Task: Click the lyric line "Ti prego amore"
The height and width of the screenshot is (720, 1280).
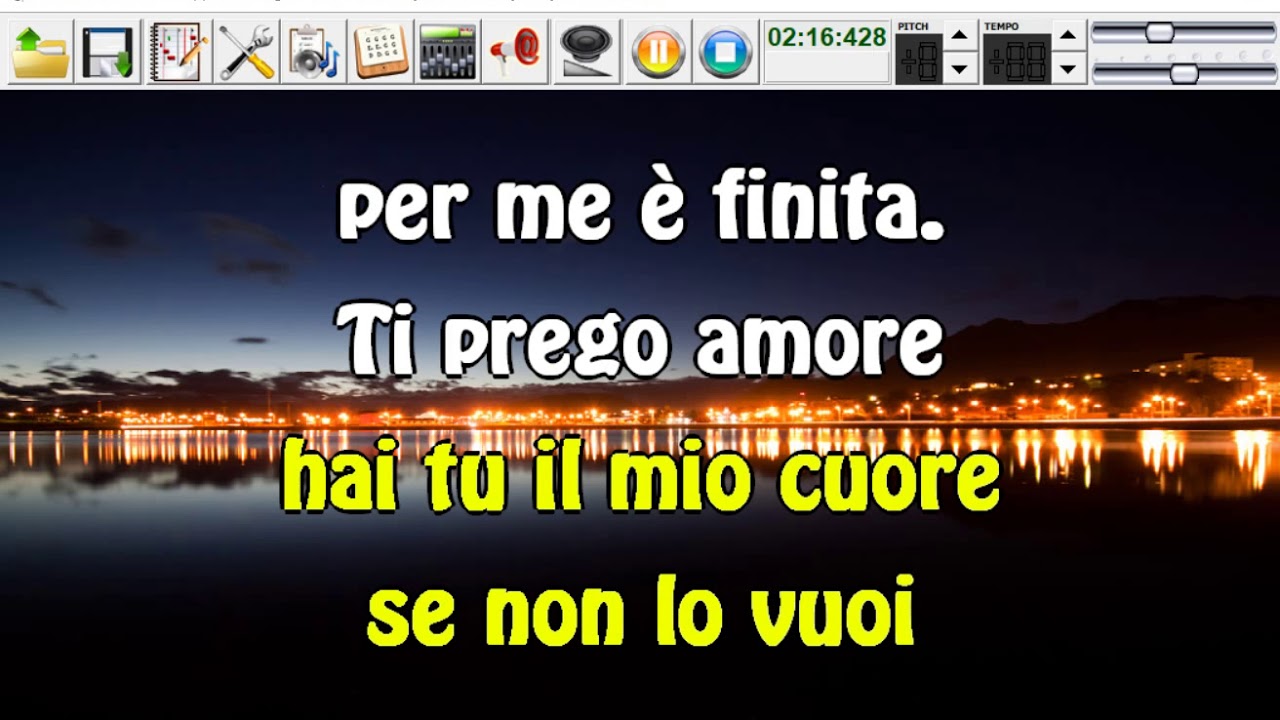Action: point(640,340)
